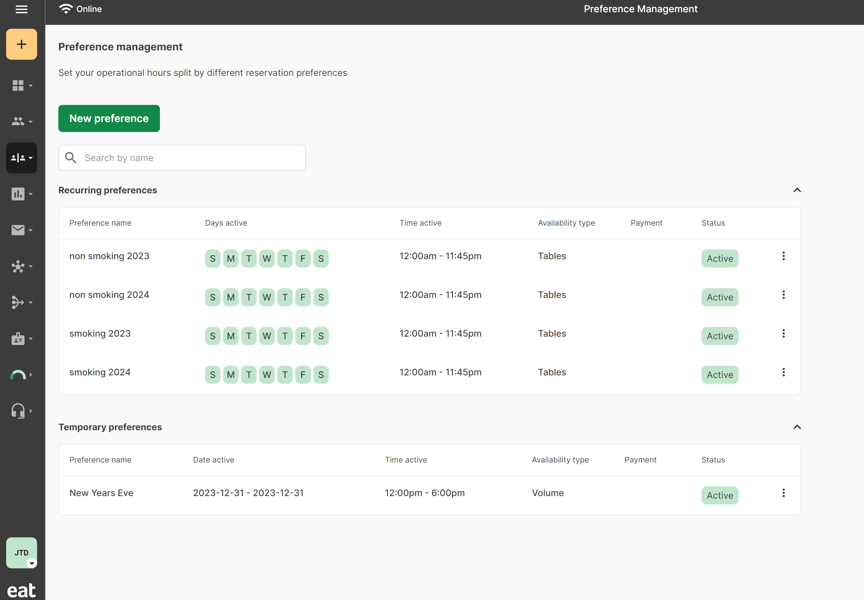
Task: Click the Online wifi status indicator
Action: (x=79, y=9)
